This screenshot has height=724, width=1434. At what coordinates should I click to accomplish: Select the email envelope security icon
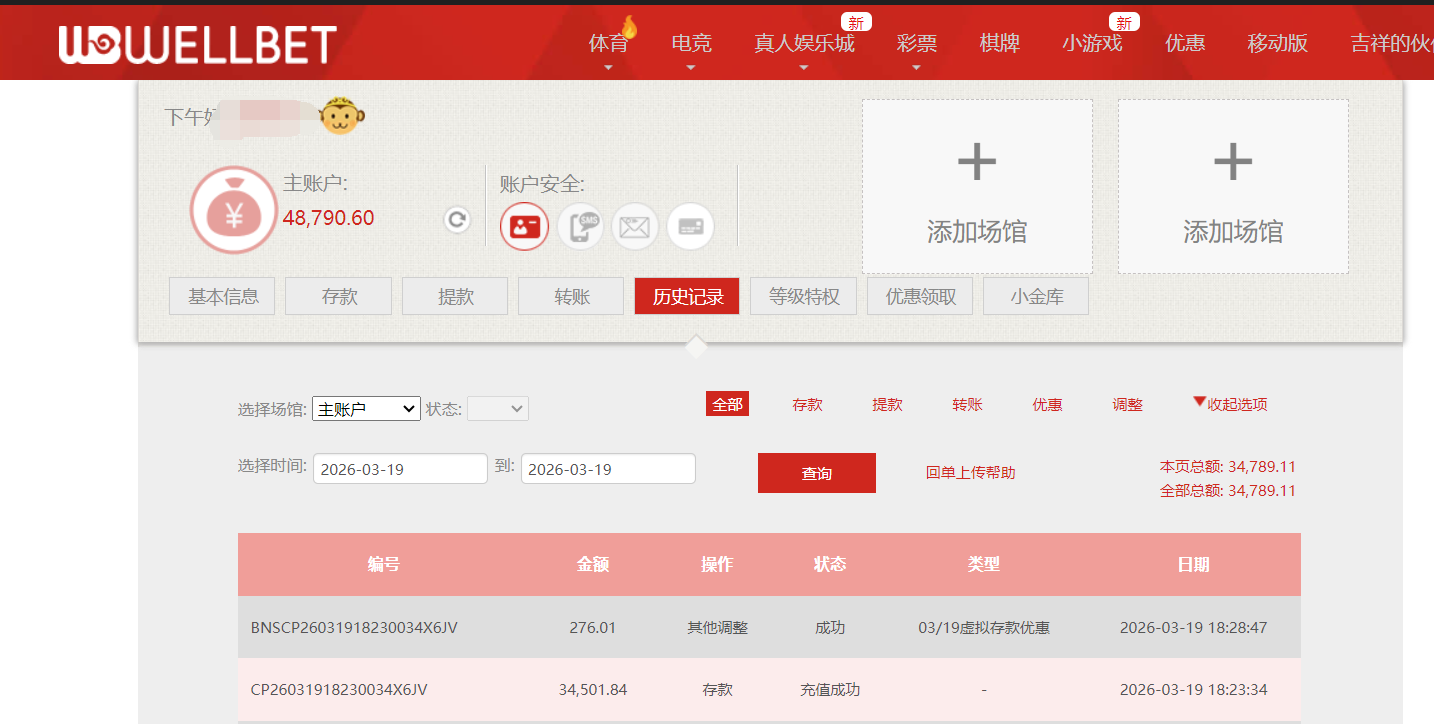635,226
